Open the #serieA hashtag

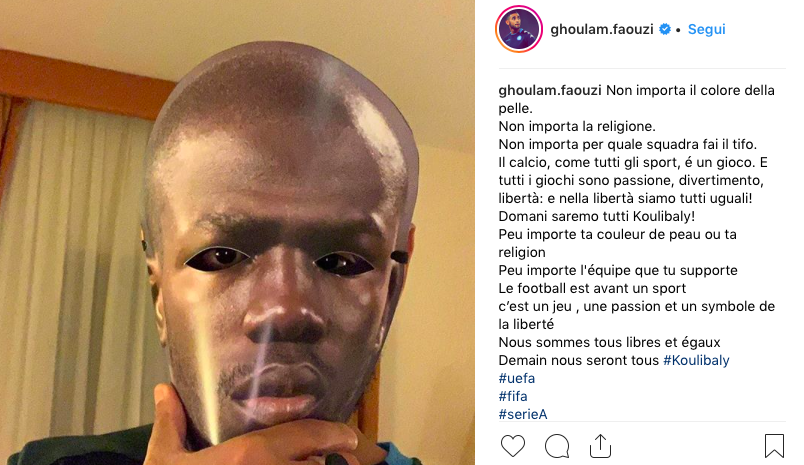tap(523, 414)
